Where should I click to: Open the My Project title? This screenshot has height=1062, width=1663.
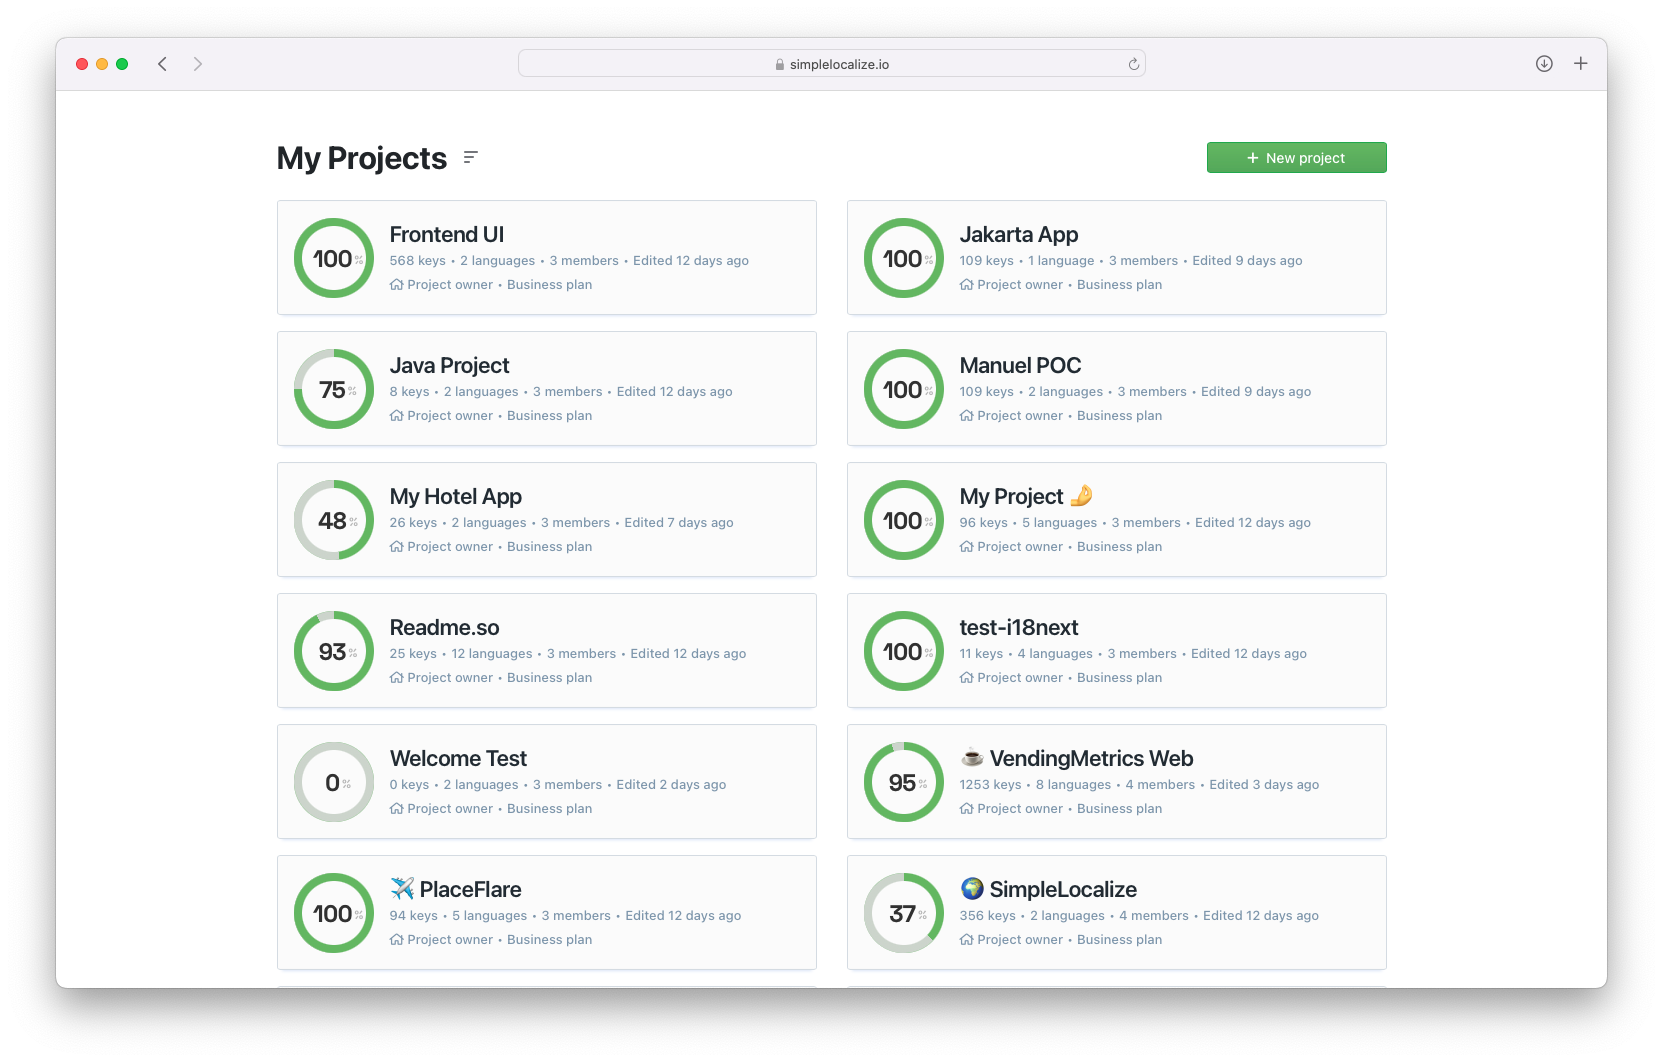pyautogui.click(x=1011, y=496)
